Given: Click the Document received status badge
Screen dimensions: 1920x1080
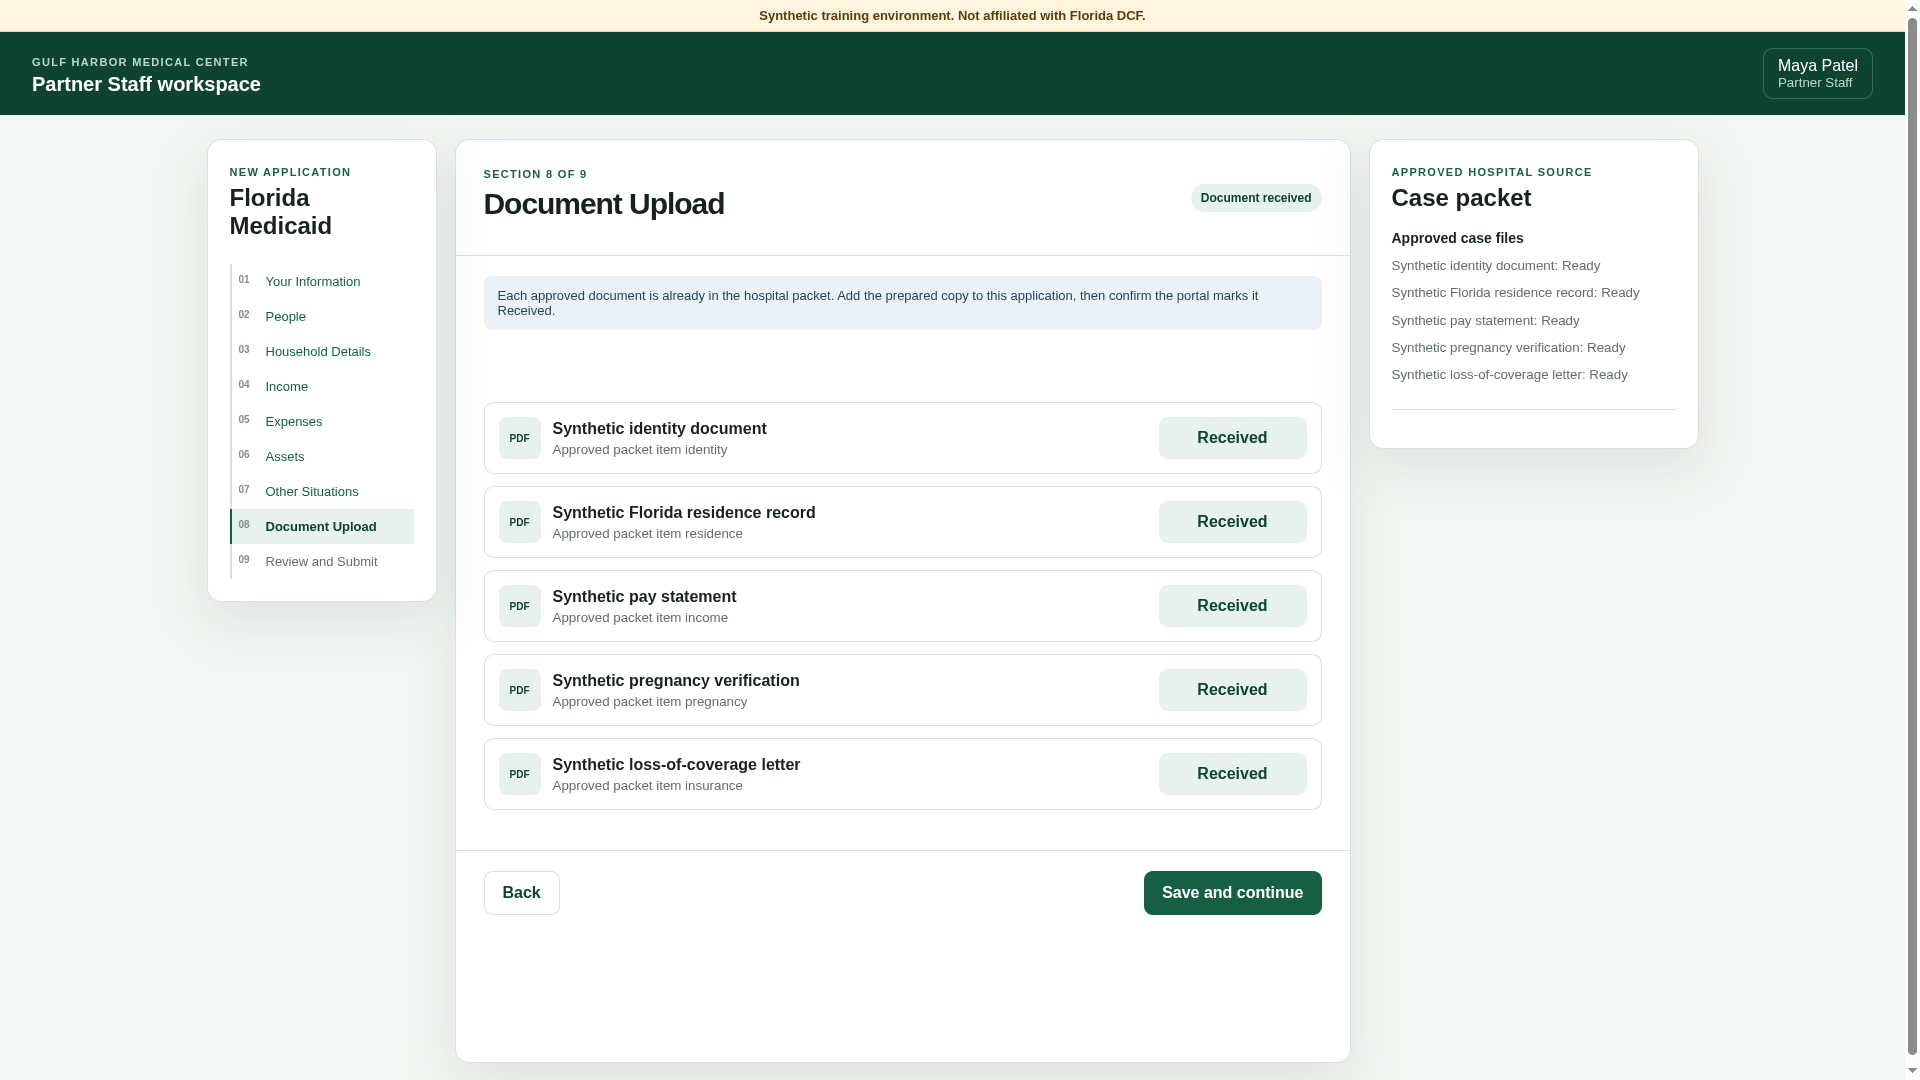Looking at the screenshot, I should pos(1256,198).
